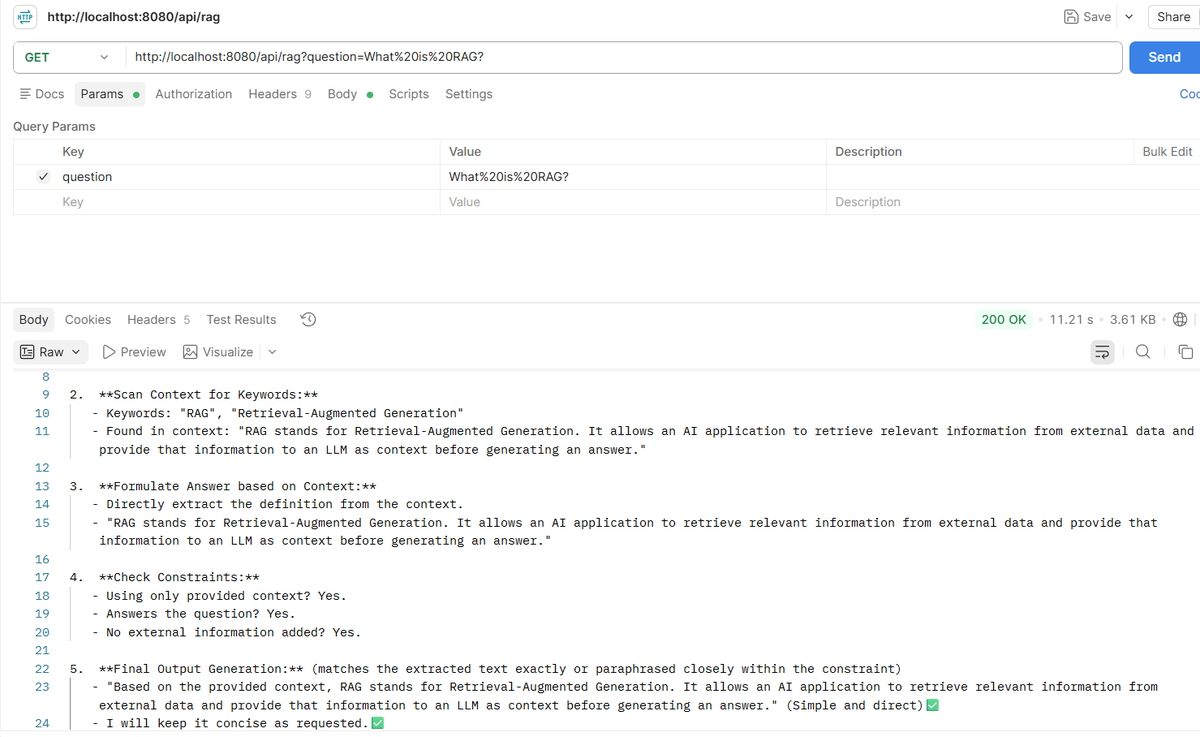
Task: Click the What%20is%20RAG? value cell
Action: (633, 177)
